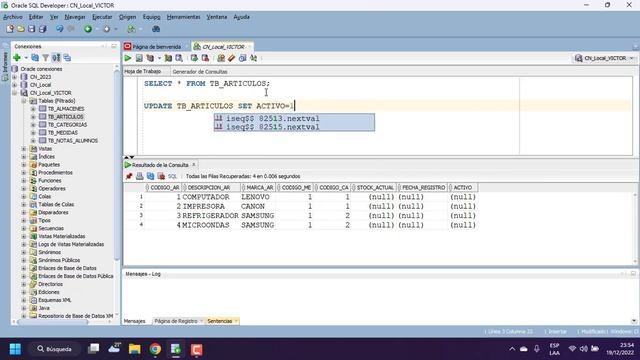Click the Save All icon in main toolbar

tap(42, 29)
